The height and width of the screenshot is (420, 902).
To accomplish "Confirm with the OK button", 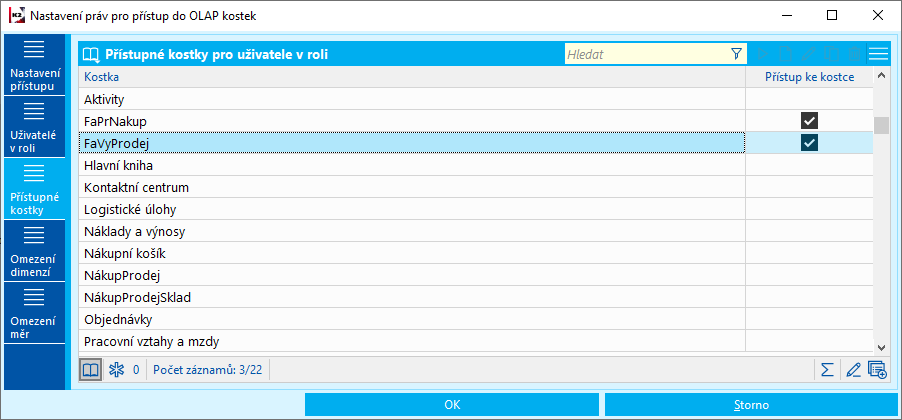I will [452, 404].
